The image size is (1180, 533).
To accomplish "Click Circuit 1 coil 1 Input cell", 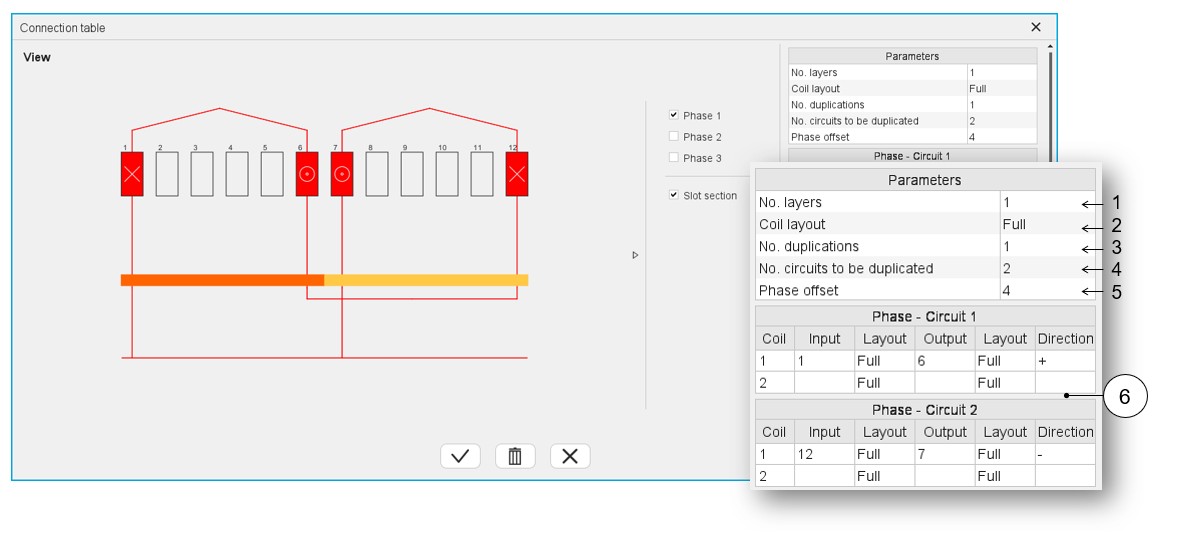I will pos(824,361).
